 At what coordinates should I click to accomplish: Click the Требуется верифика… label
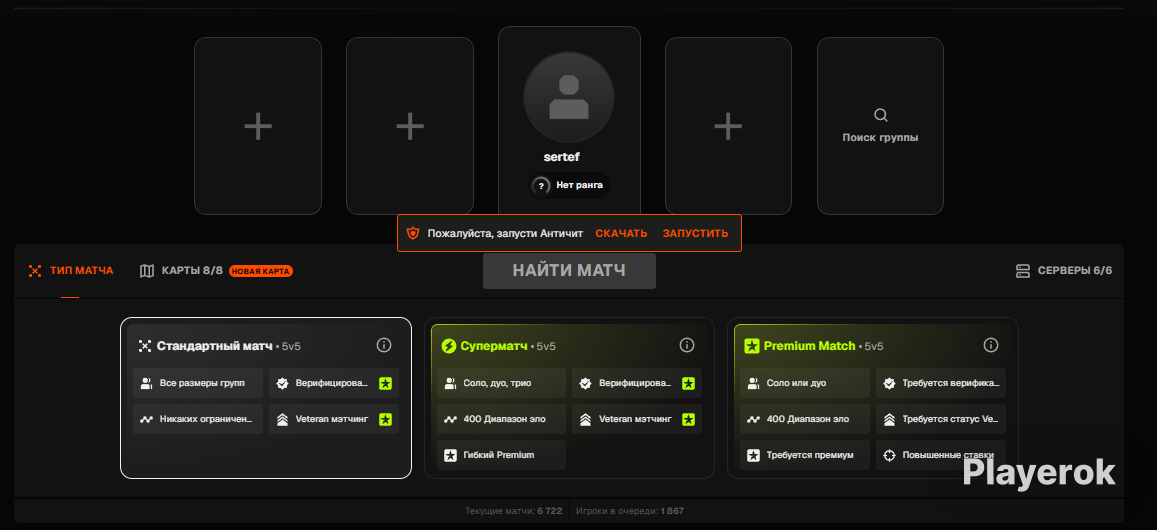[951, 383]
